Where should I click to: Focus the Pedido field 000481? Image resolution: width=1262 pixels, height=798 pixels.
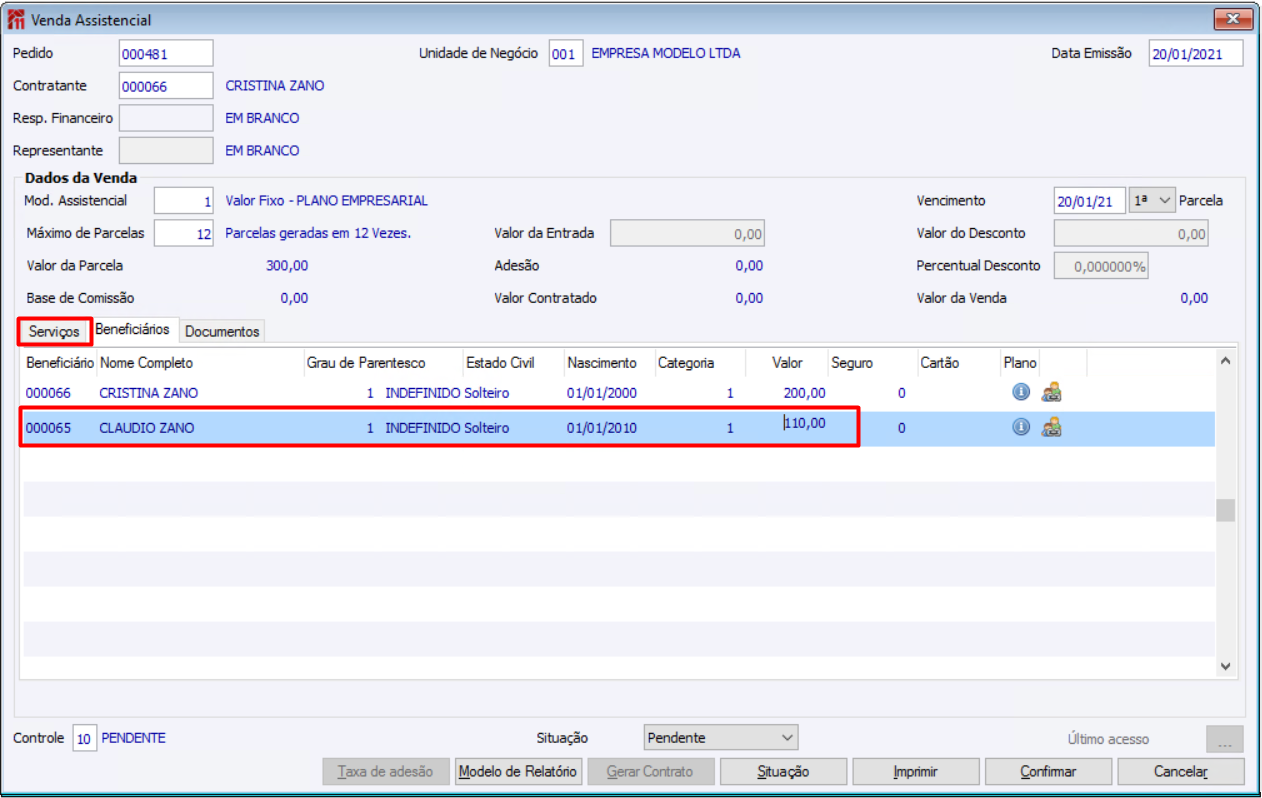[166, 53]
